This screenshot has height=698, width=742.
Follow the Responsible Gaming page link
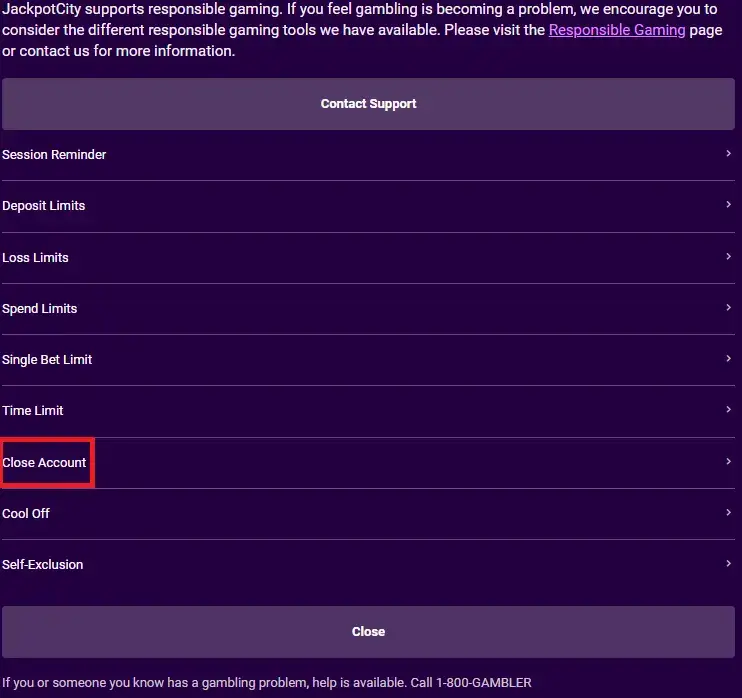point(617,30)
